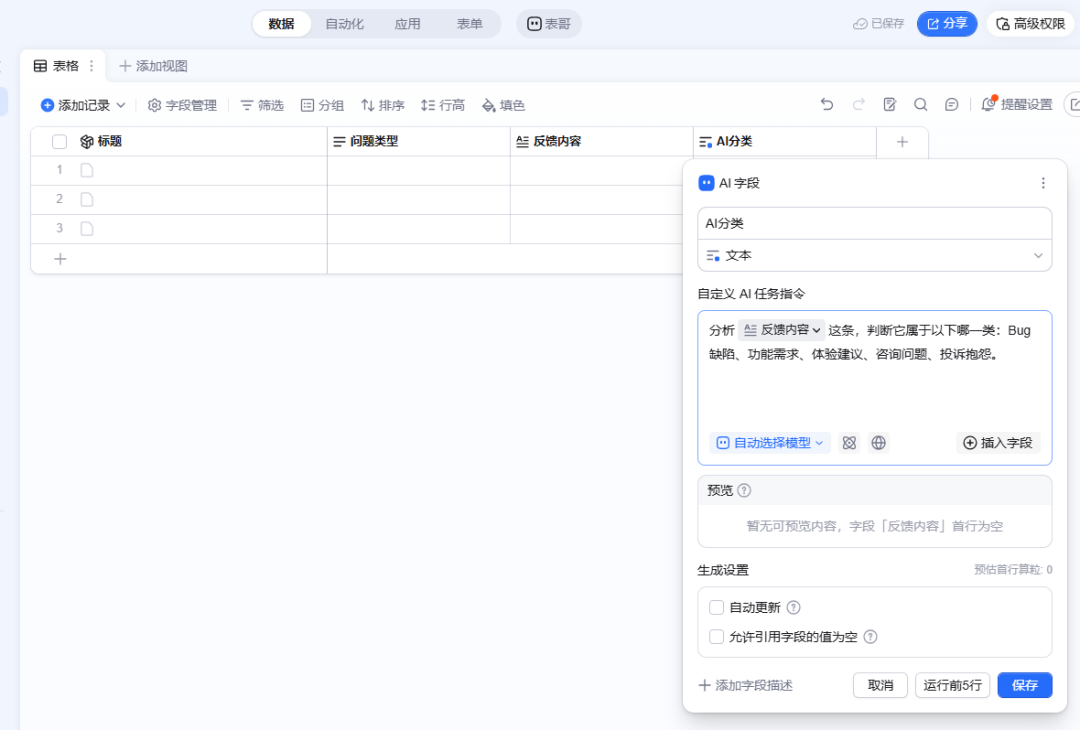Click the 插入字段 insert field button
This screenshot has width=1080, height=730.
click(998, 443)
